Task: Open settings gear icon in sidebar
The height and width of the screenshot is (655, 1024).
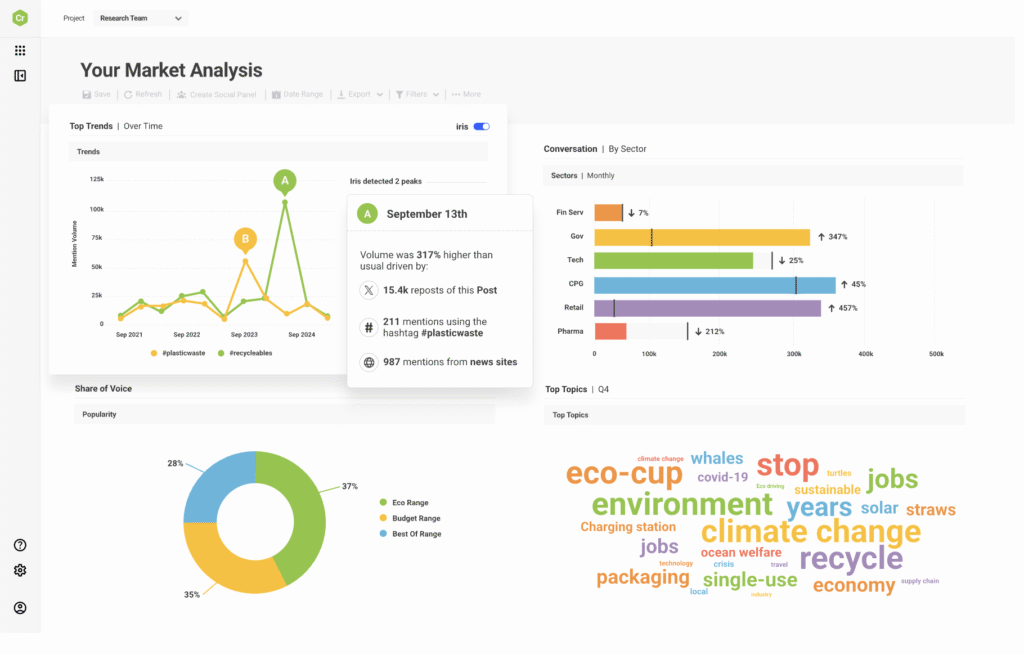Action: tap(20, 570)
